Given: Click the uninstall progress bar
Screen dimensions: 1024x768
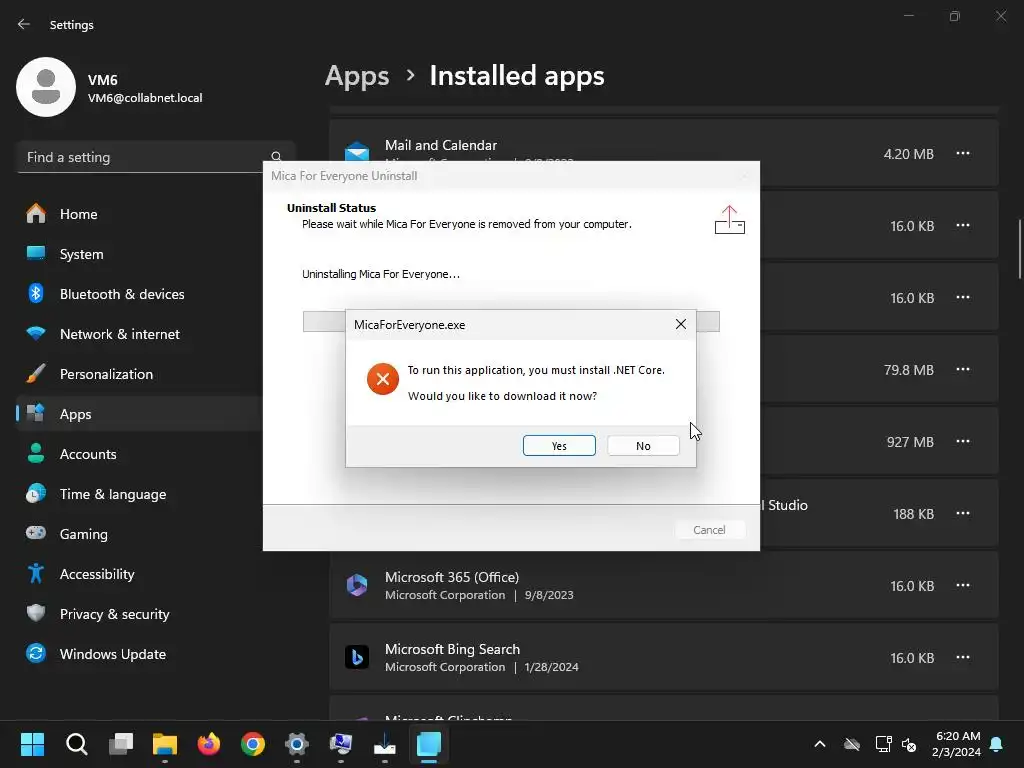Looking at the screenshot, I should [x=511, y=321].
